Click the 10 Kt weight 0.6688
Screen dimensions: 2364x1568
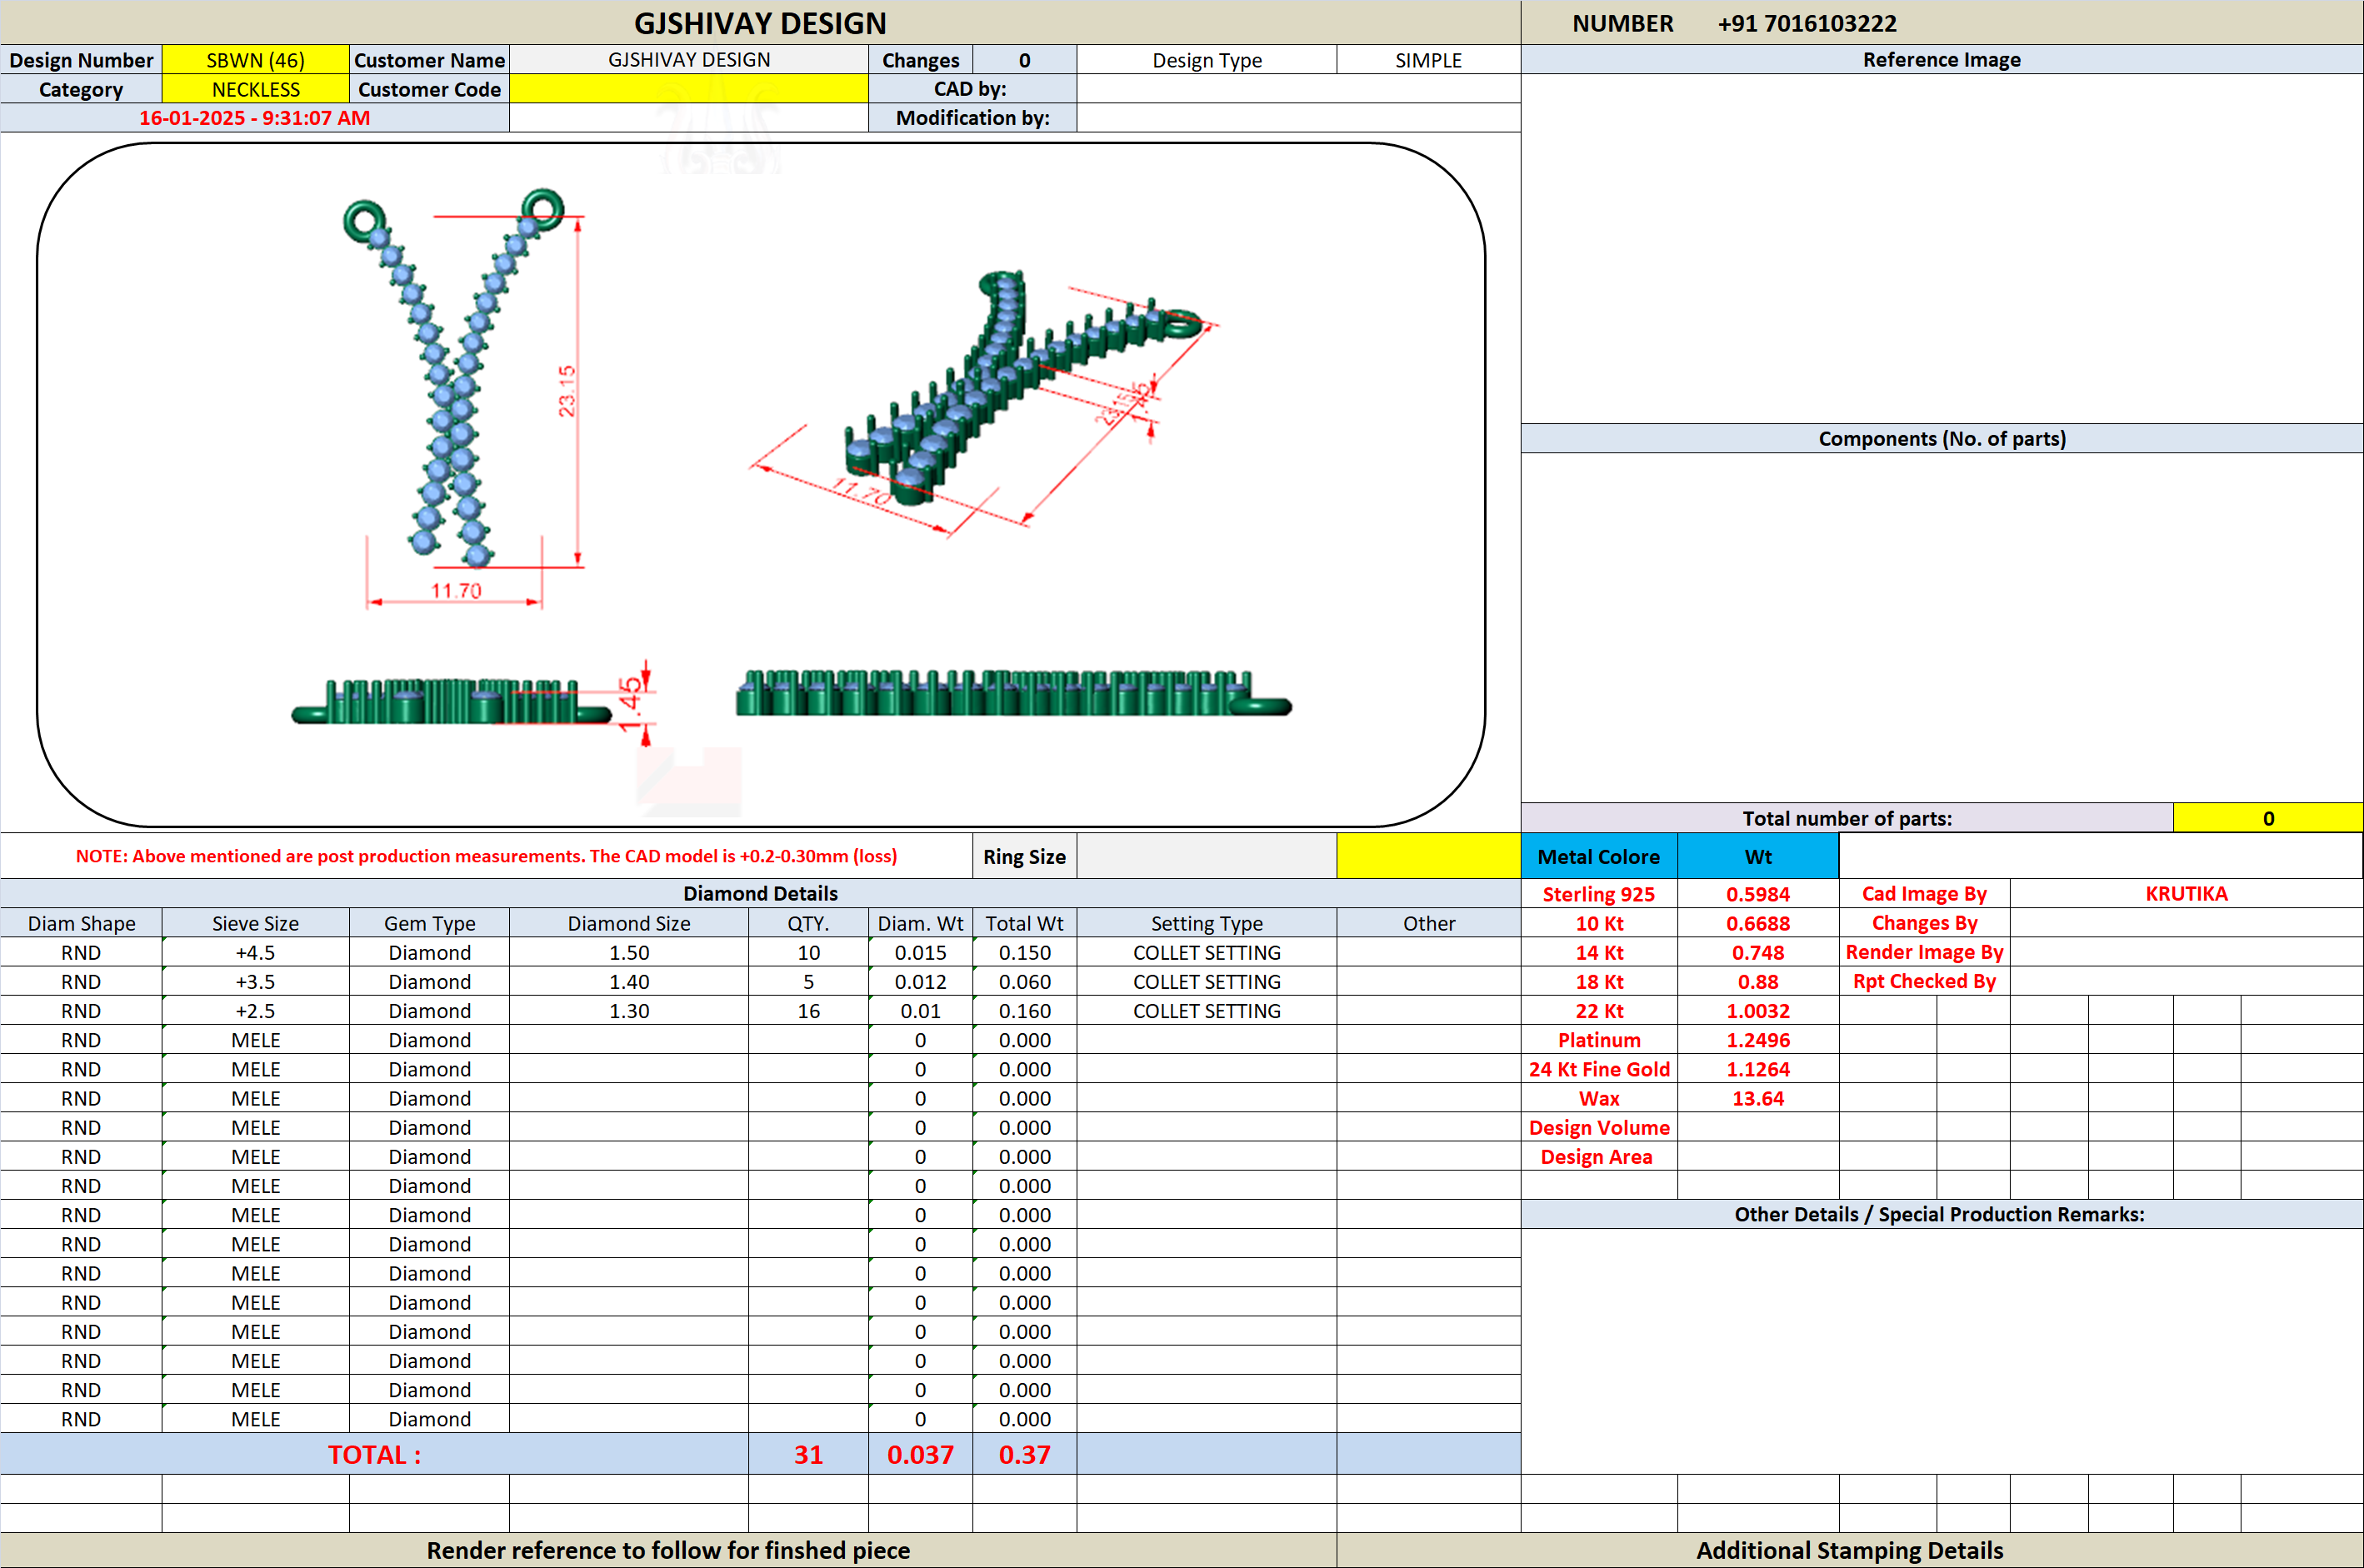pyautogui.click(x=1758, y=923)
